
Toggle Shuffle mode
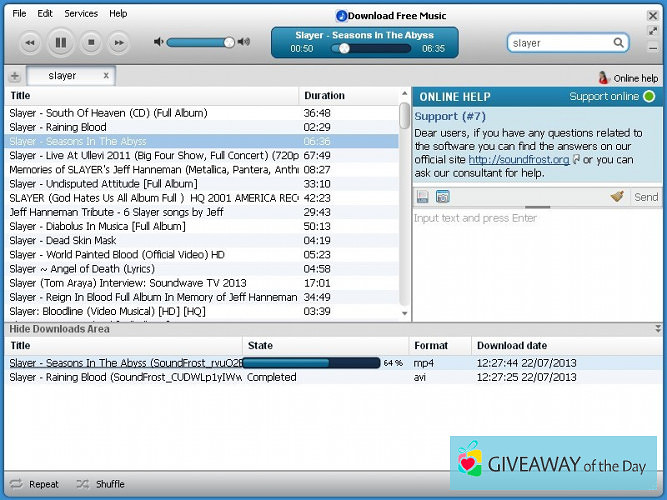point(100,484)
